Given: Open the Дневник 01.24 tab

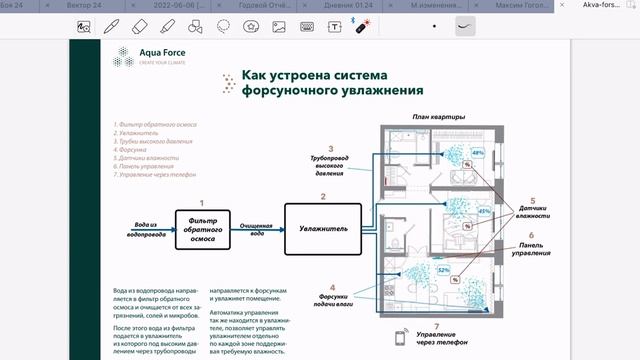Looking at the screenshot, I should [x=348, y=5].
